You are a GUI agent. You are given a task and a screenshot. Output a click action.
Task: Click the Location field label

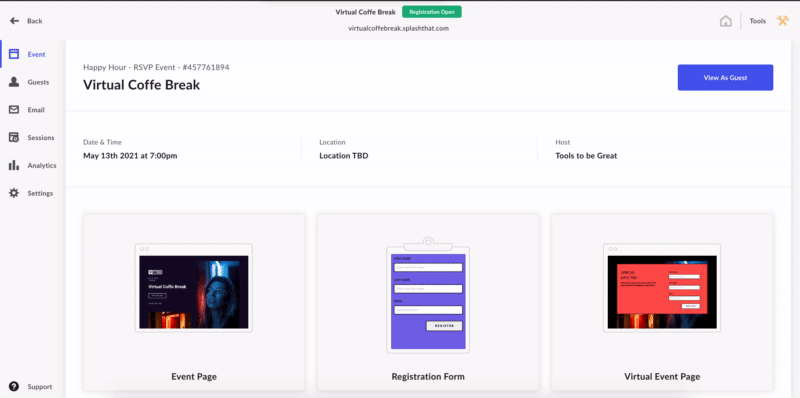pos(332,142)
